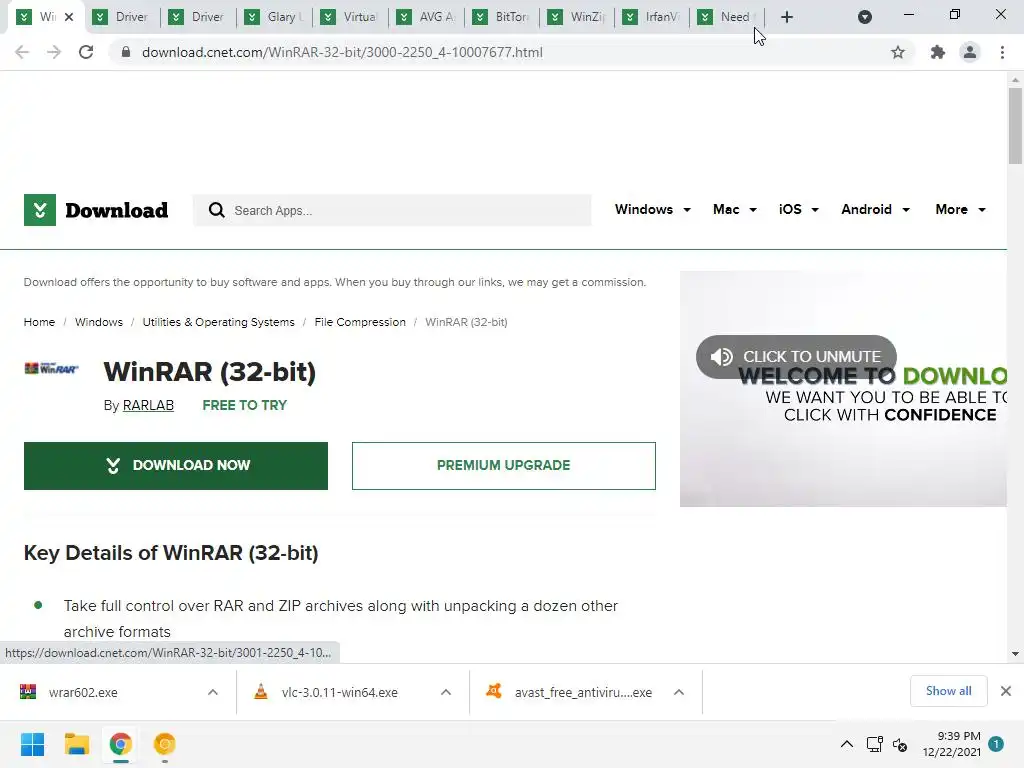Open options arrow for wrar602.exe download
Screen dimensions: 1024x768
pyautogui.click(x=213, y=692)
